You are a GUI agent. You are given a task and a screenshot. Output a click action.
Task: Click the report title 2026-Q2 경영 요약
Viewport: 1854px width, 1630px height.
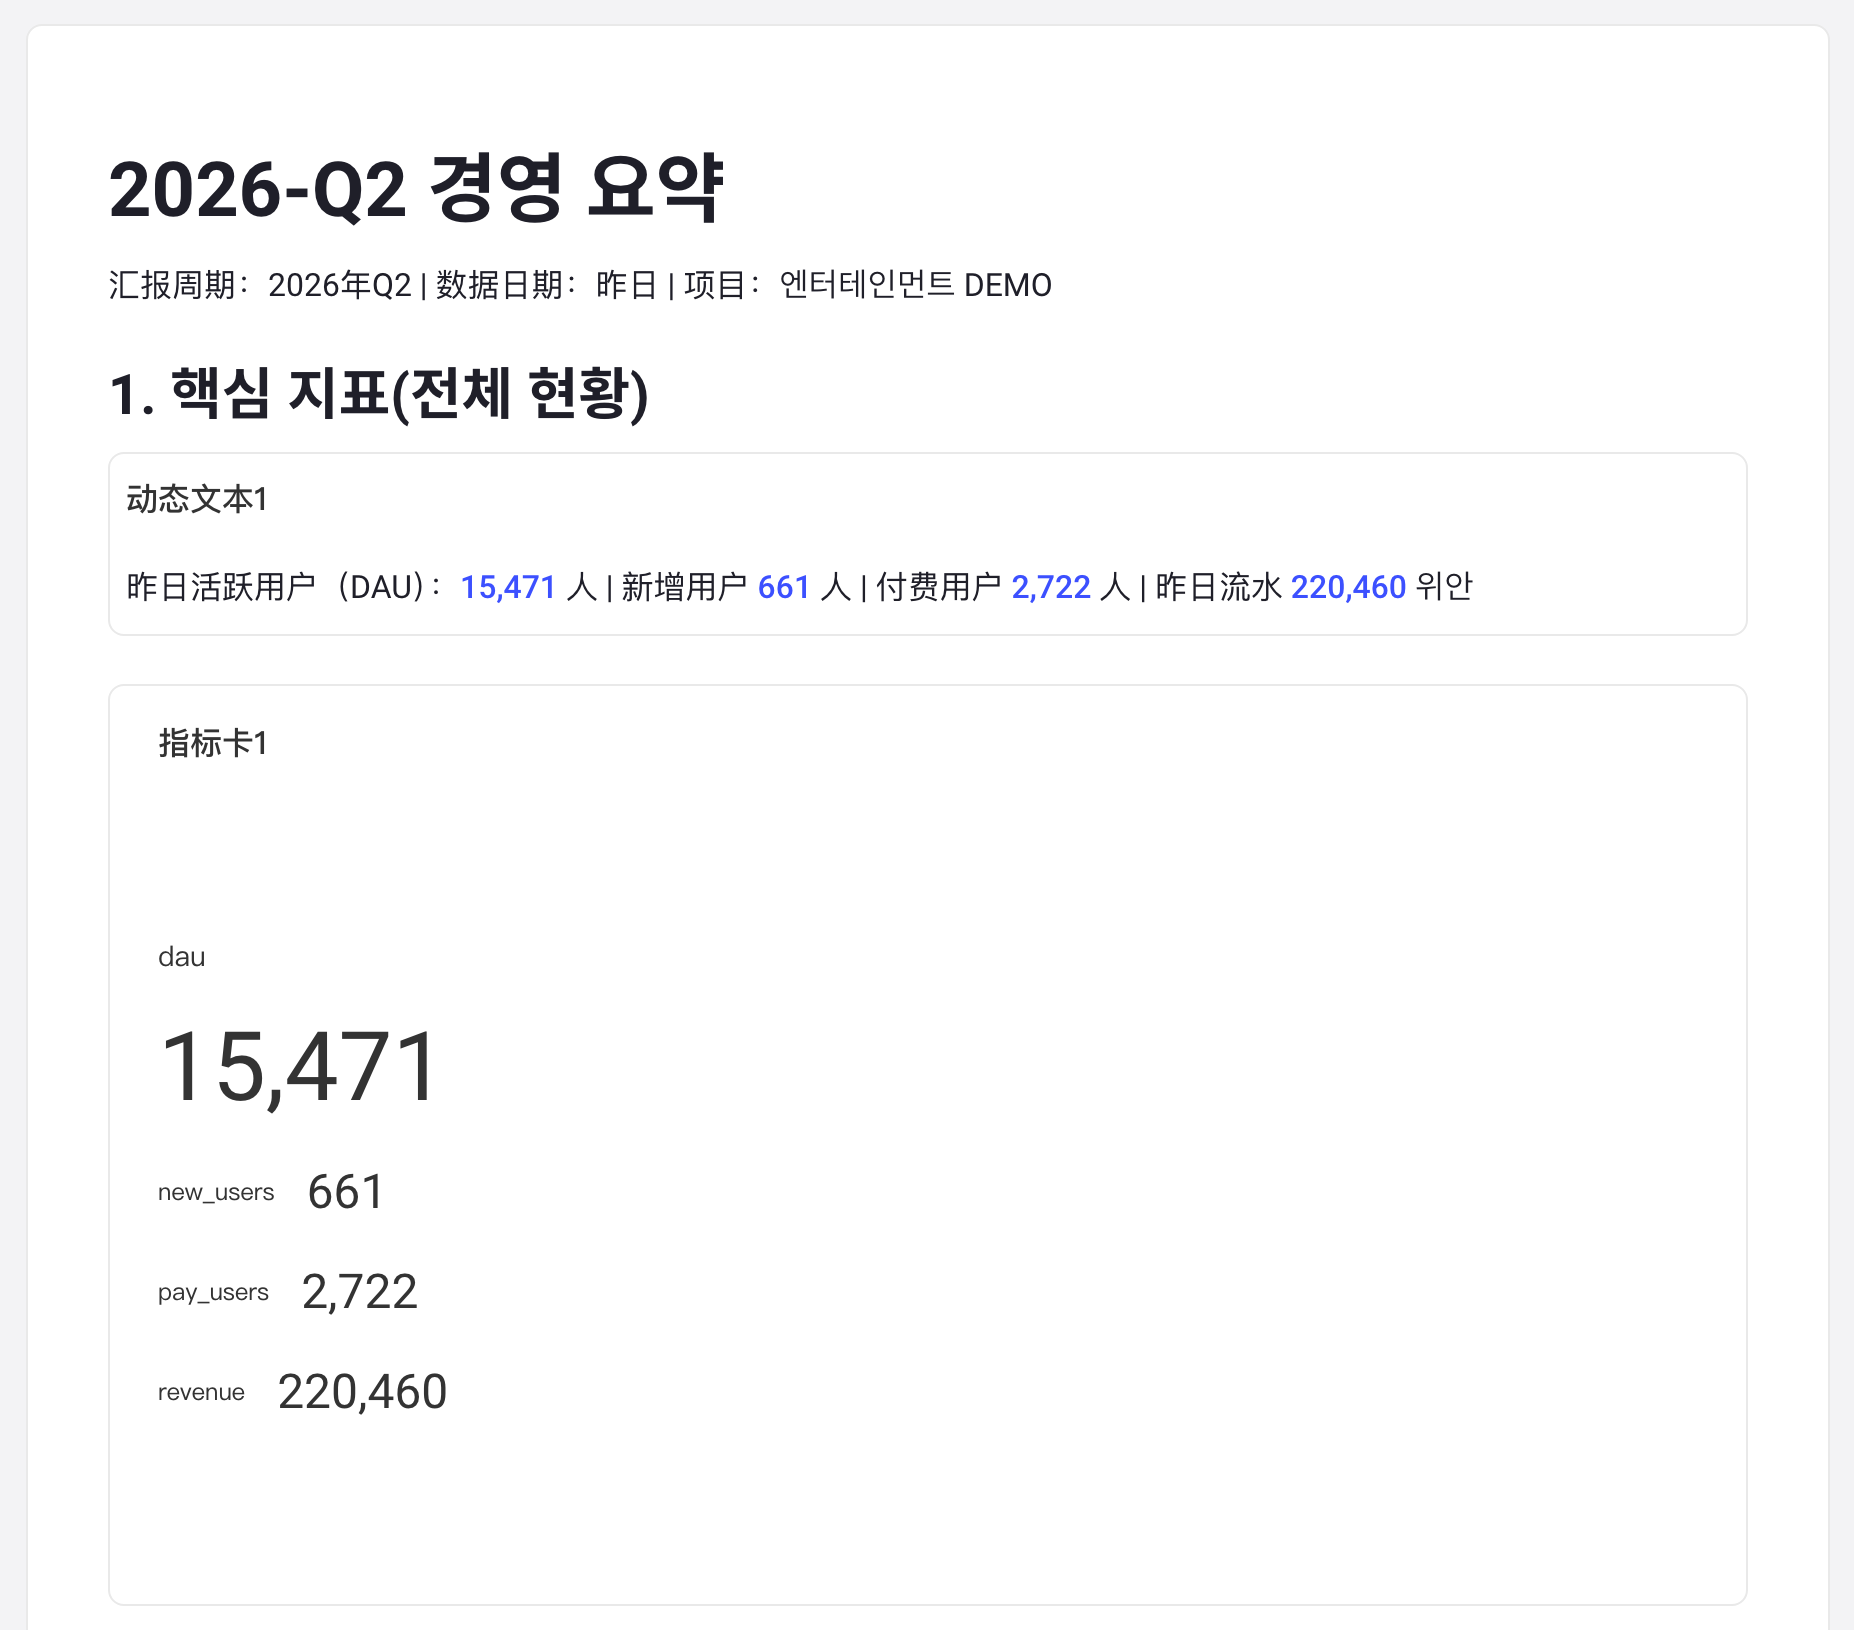click(x=416, y=189)
